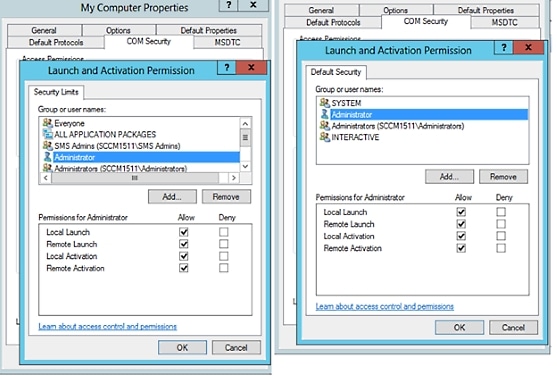
Task: Open MSDTC tab in right properties window
Action: (504, 22)
